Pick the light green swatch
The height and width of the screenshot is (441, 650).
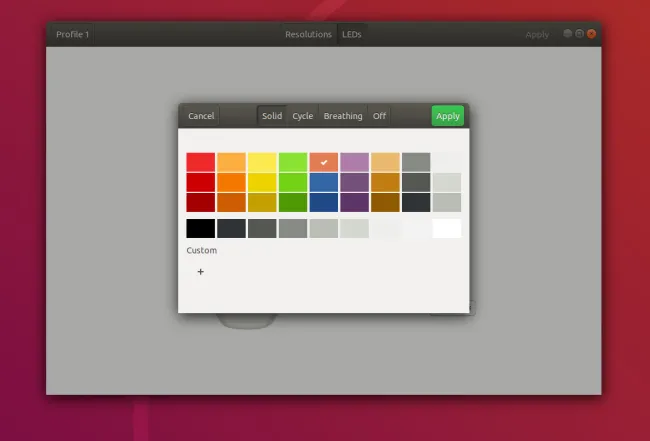(293, 162)
